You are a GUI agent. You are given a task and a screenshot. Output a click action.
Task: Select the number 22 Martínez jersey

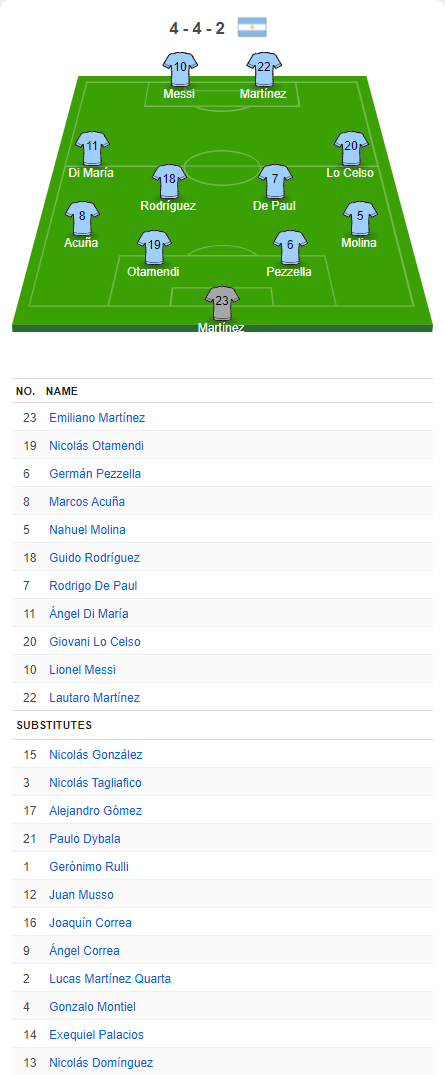point(264,69)
